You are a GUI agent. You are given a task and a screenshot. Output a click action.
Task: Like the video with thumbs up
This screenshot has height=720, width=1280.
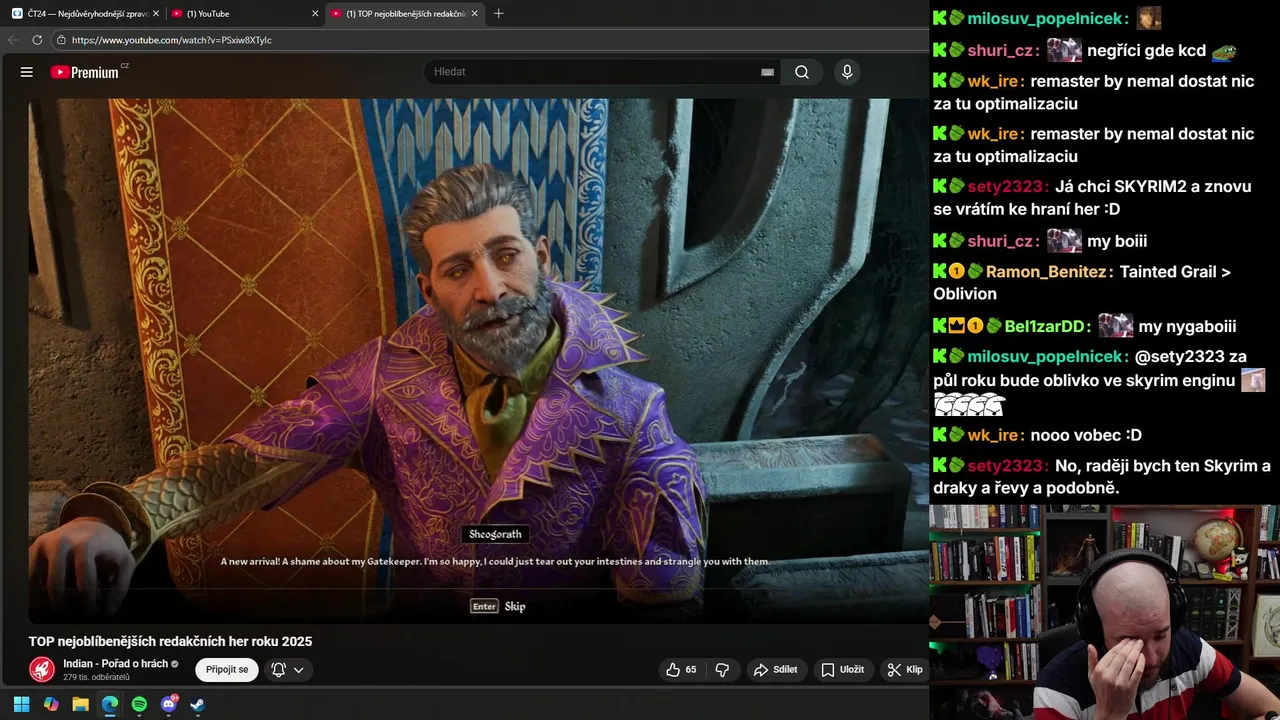click(682, 669)
